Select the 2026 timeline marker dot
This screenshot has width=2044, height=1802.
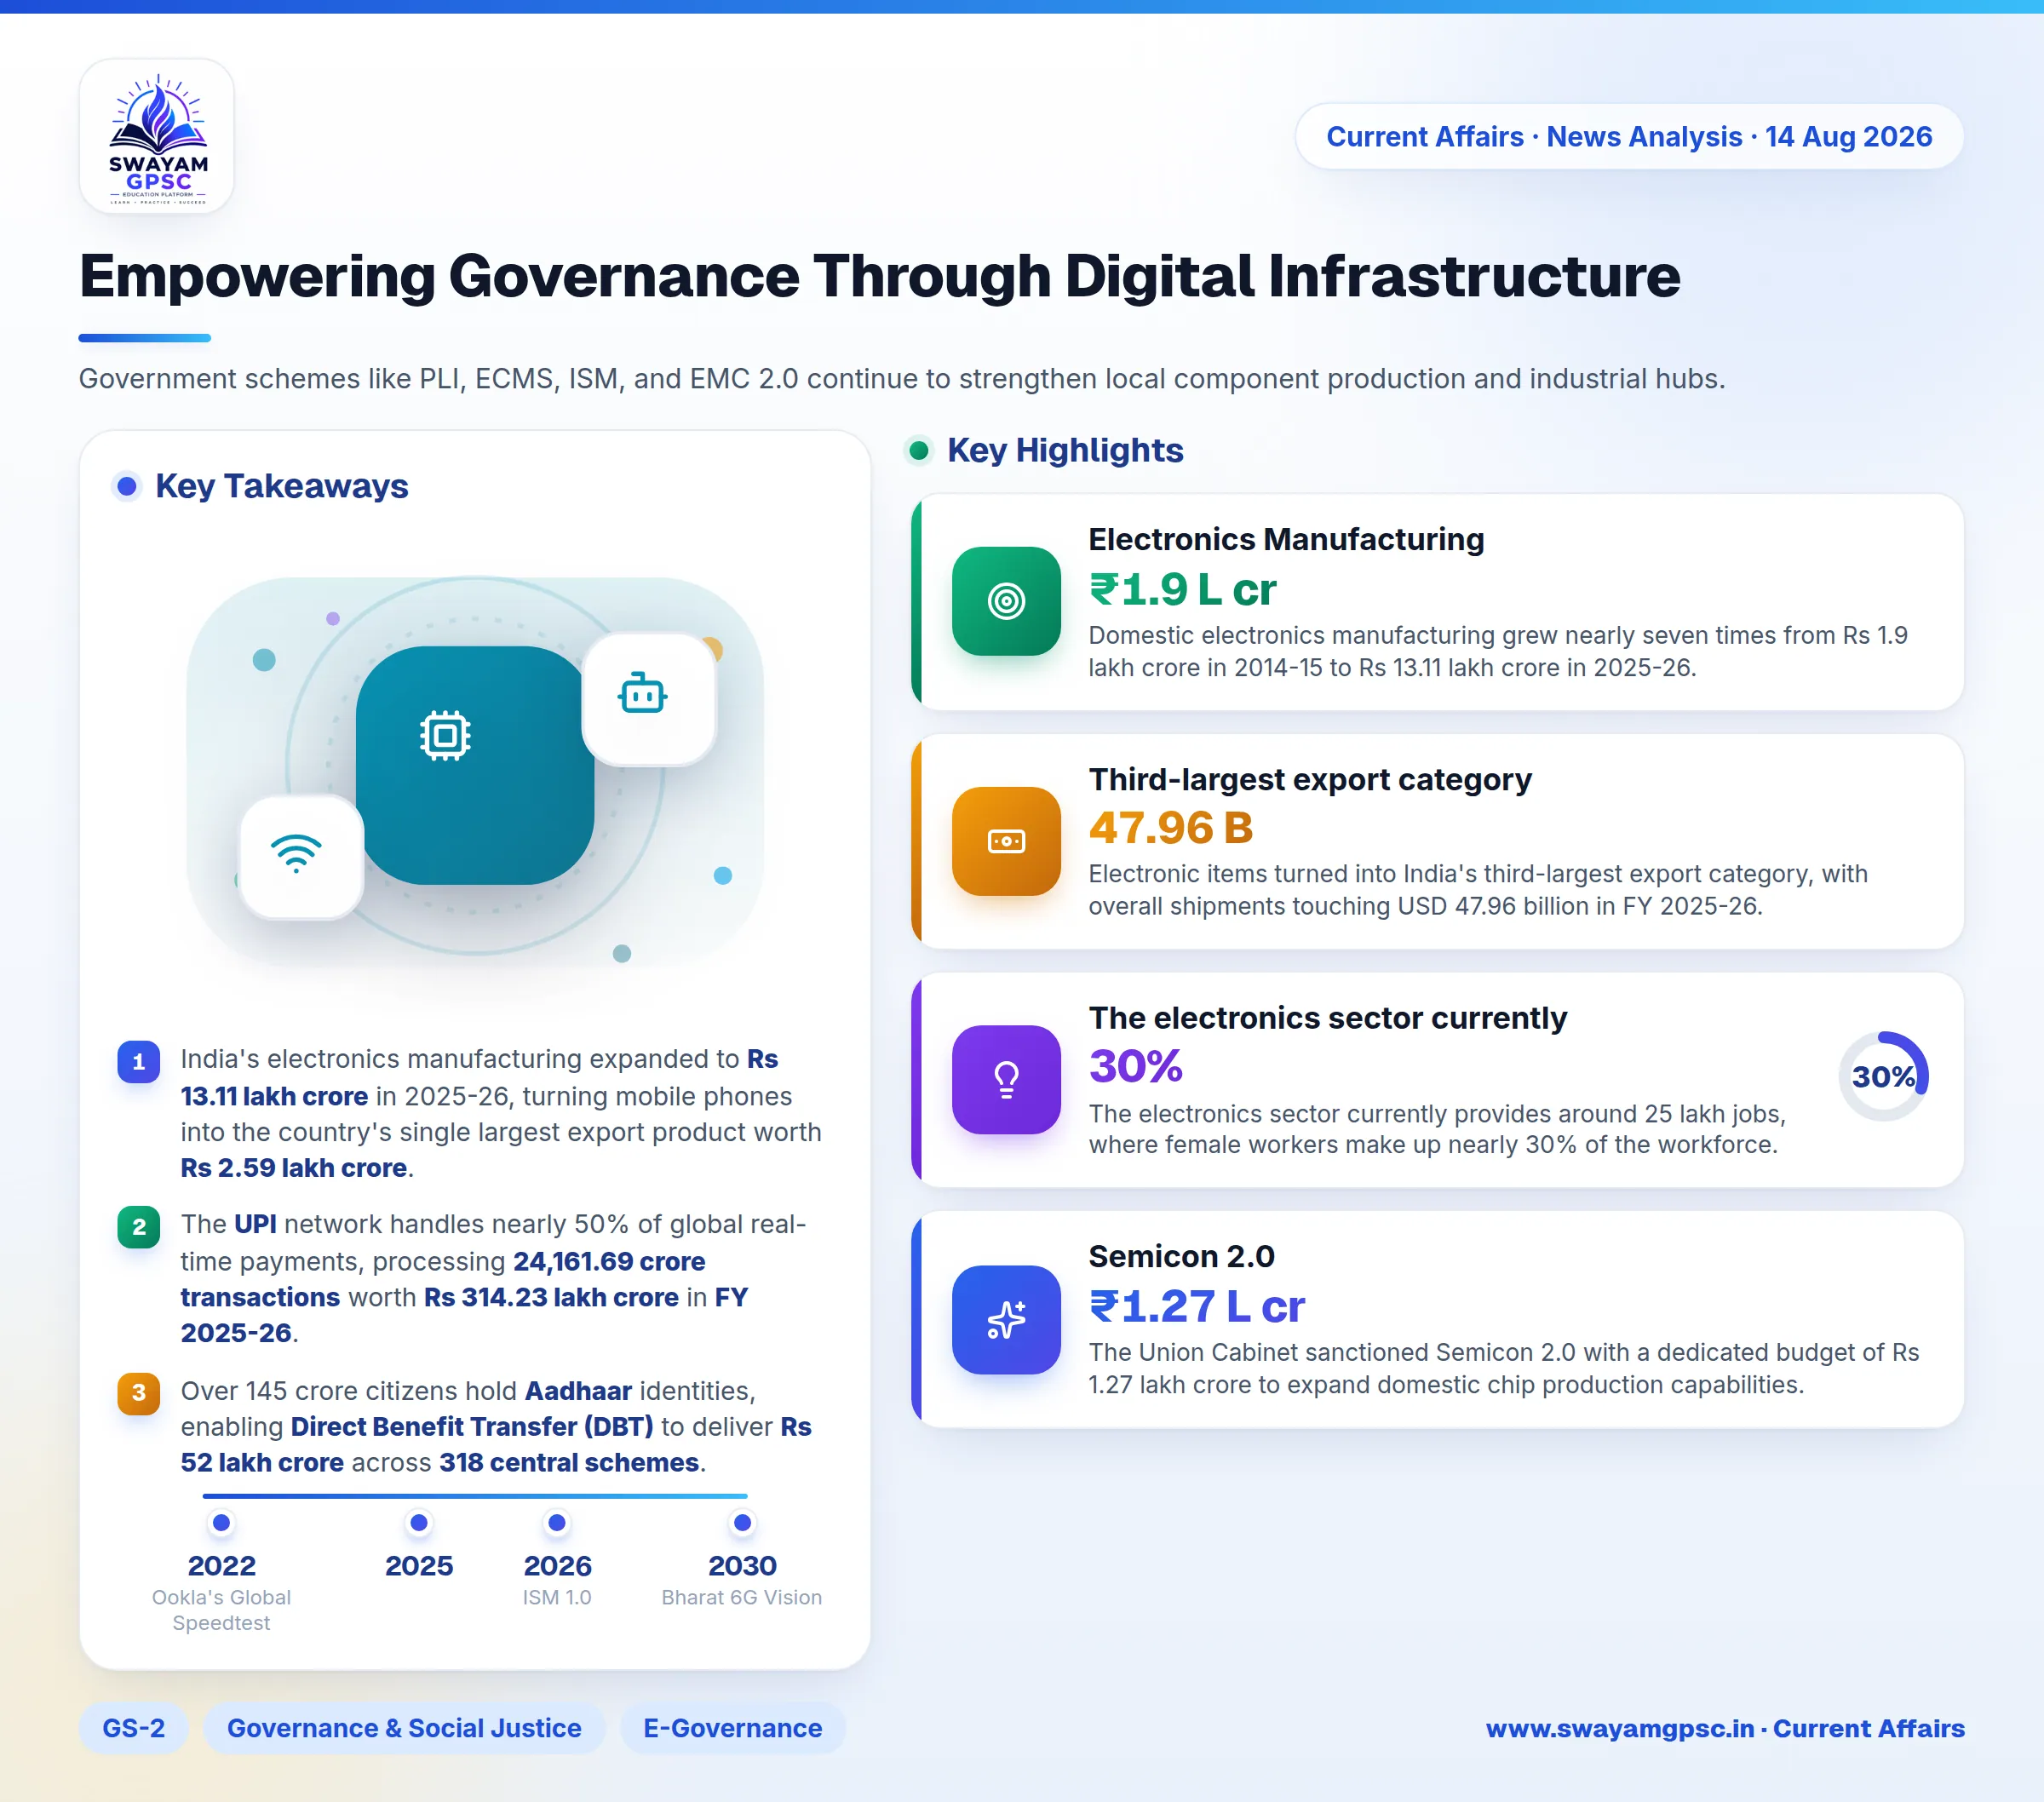click(557, 1523)
